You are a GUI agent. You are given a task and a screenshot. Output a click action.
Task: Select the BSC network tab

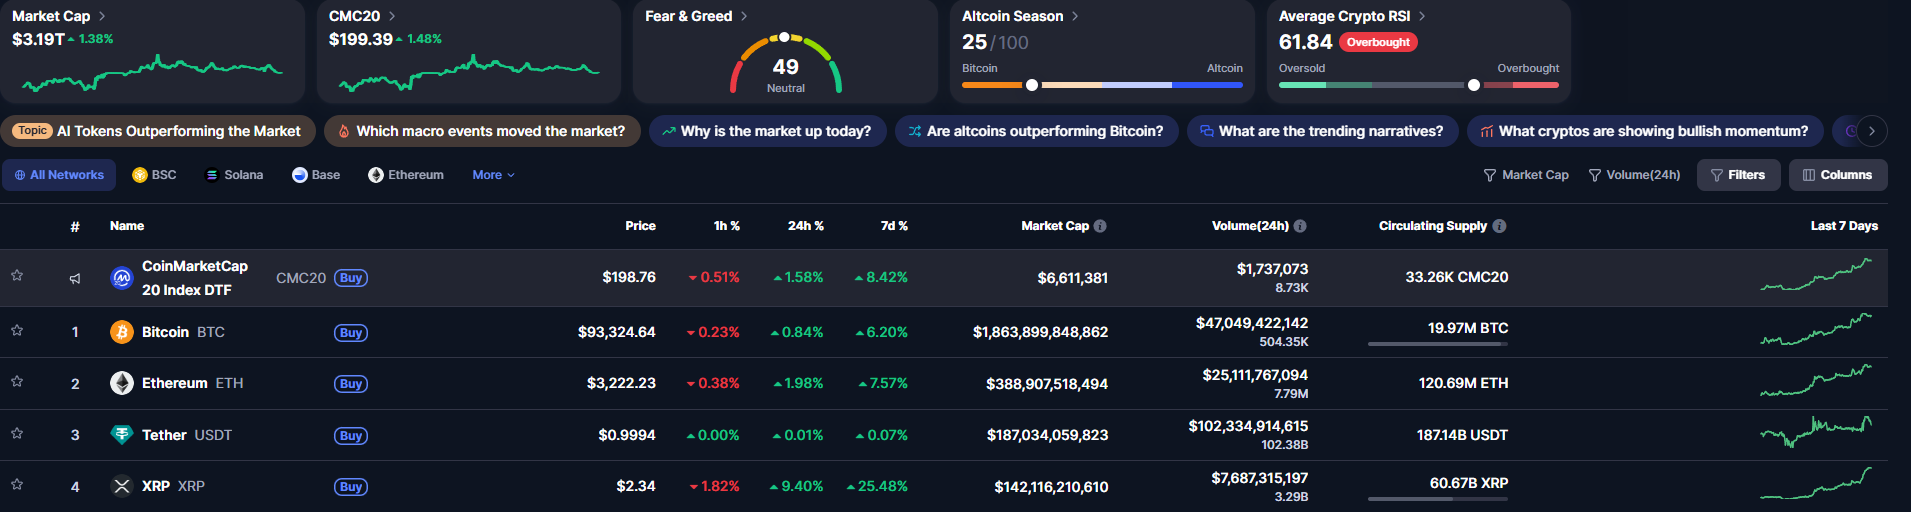[x=154, y=175]
